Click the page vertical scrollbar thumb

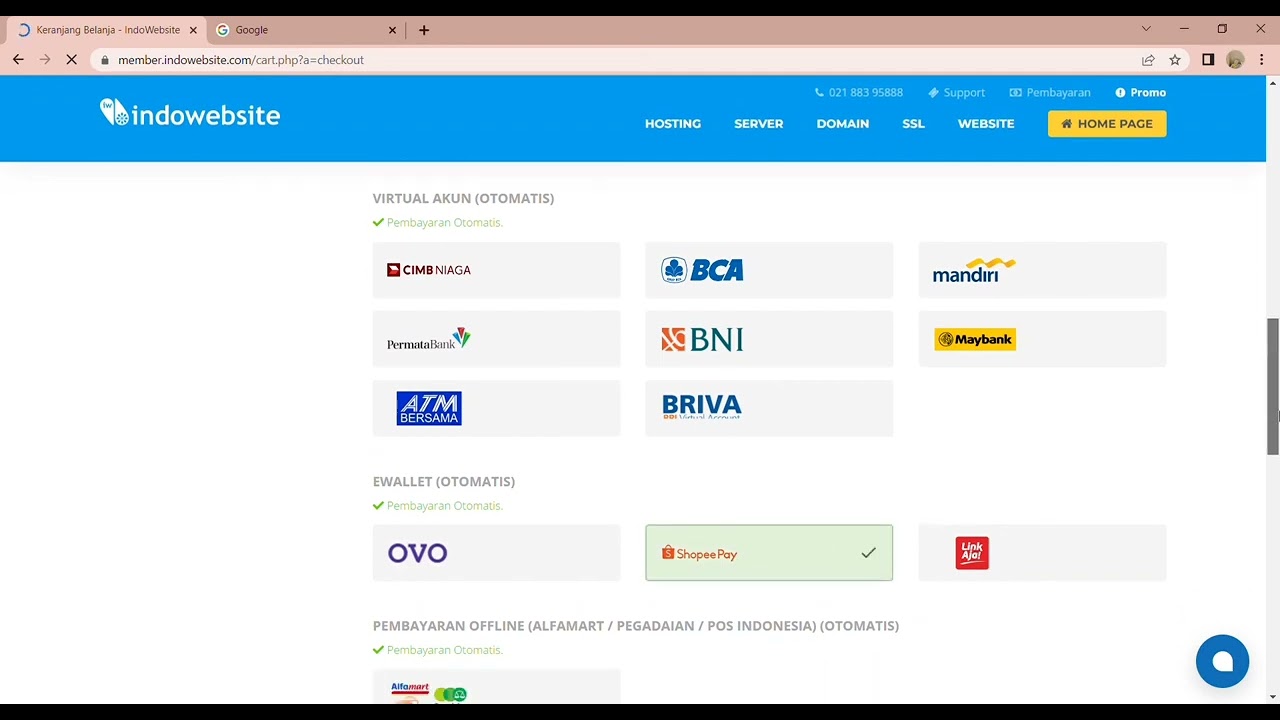coord(1273,387)
